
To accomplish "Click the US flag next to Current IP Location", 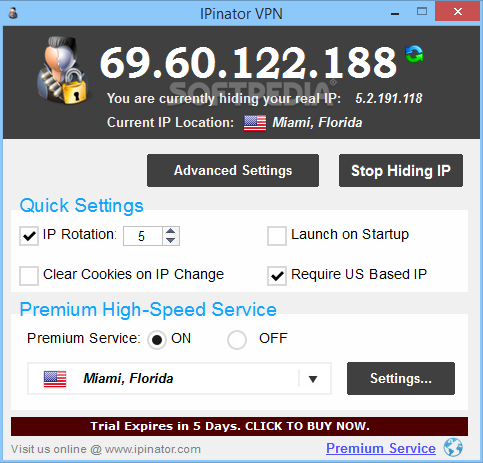I will coord(255,123).
